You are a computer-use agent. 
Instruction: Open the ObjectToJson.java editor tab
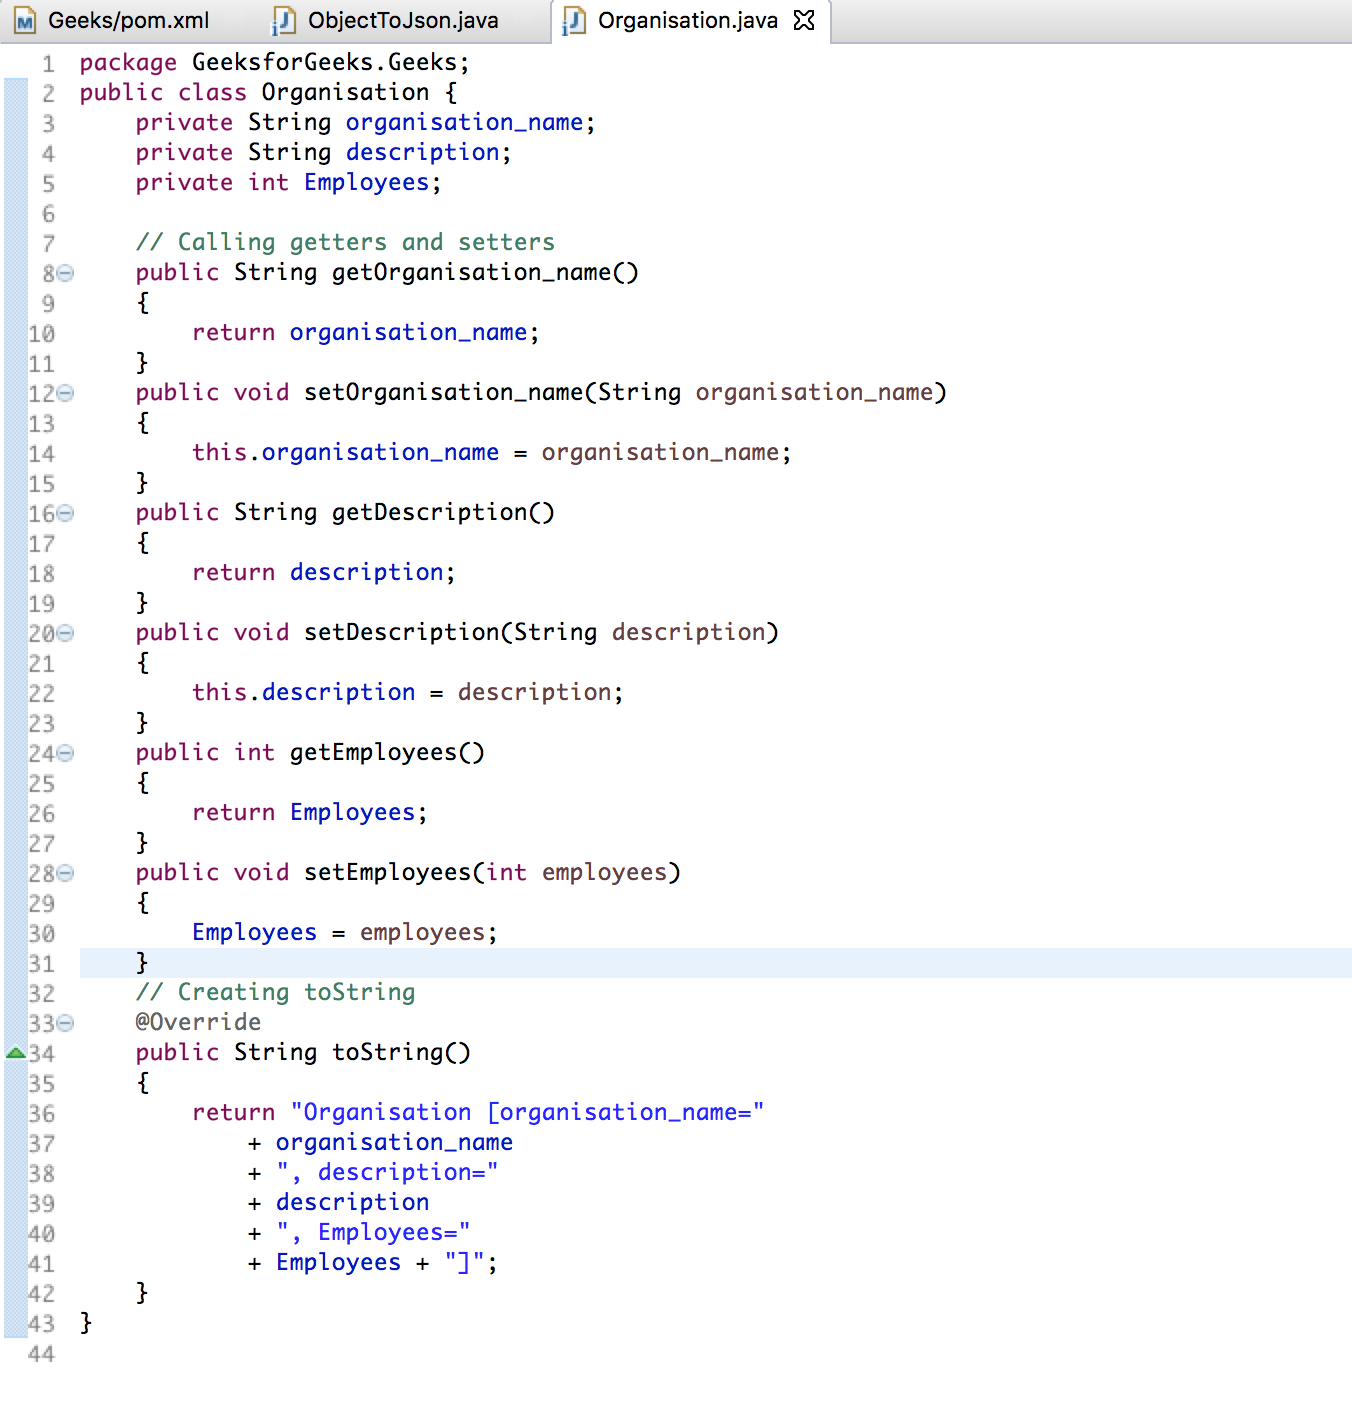386,20
